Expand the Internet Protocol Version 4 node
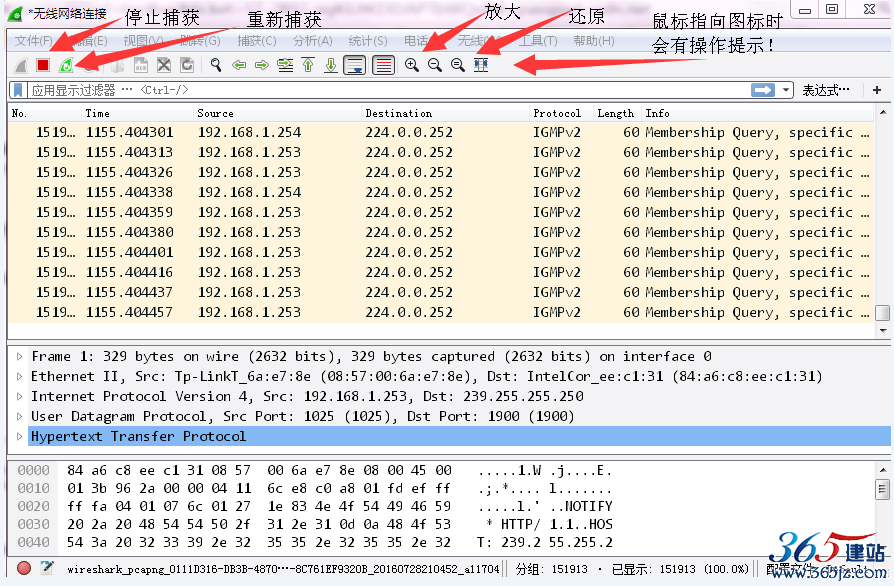Screen dimensions: 894x586 click(19, 397)
